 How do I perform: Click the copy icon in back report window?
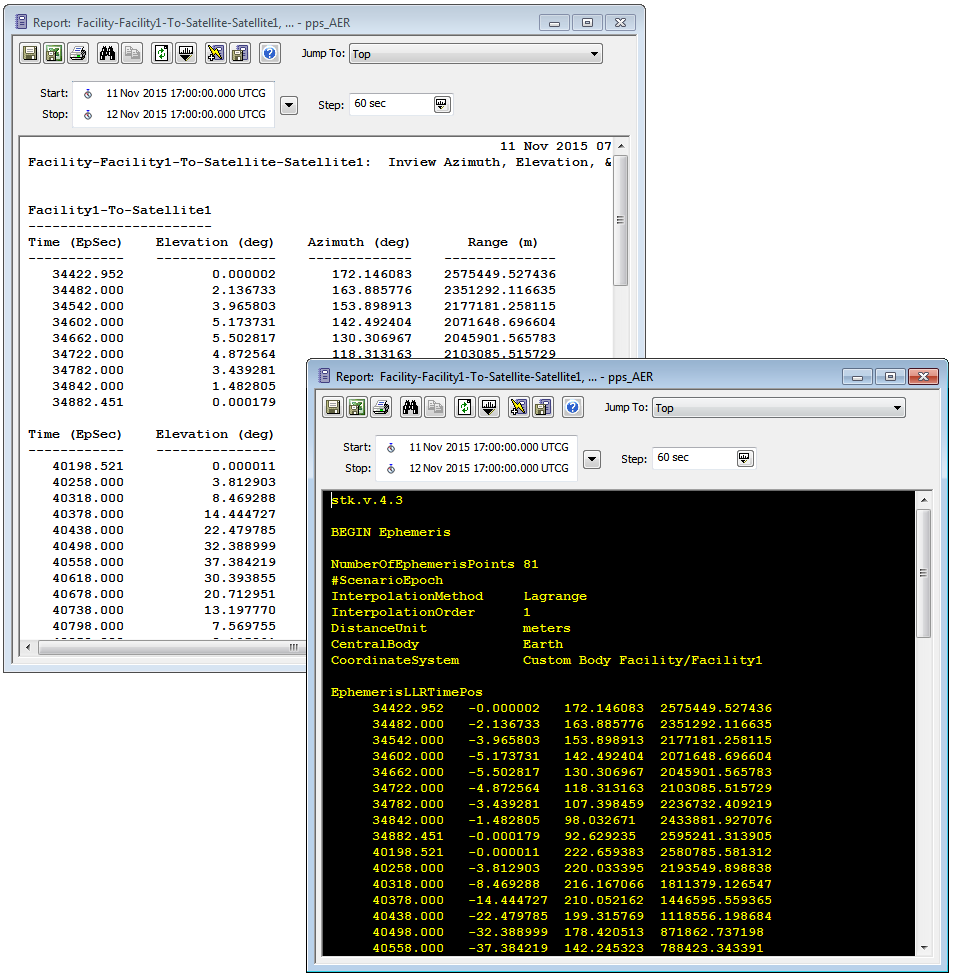click(x=132, y=53)
